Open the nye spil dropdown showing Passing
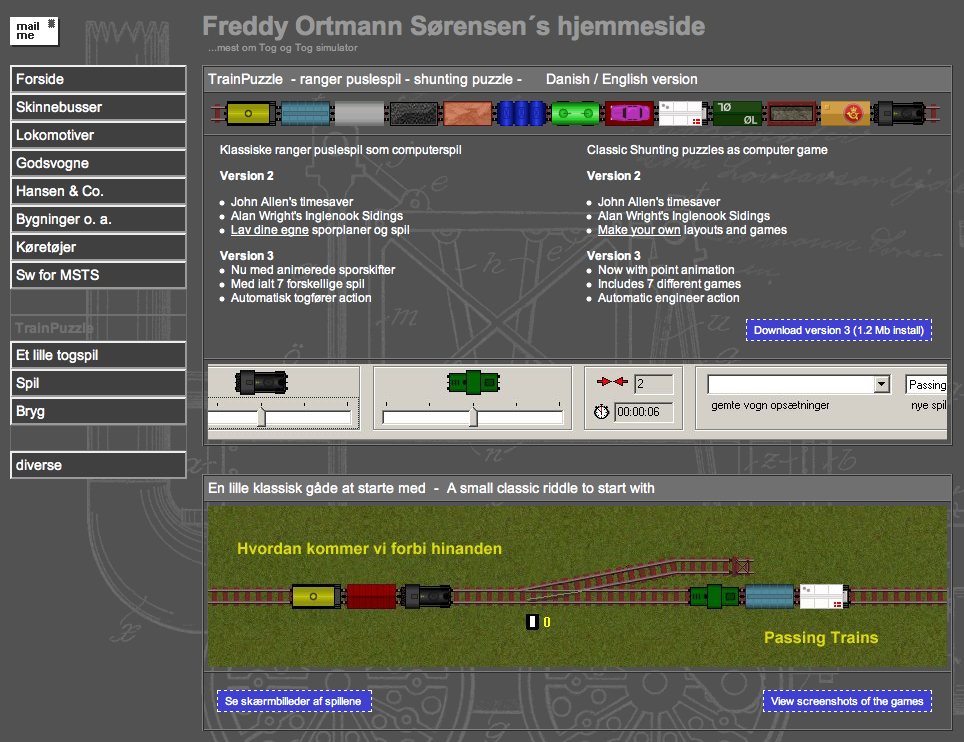This screenshot has height=742, width=964. (927, 385)
